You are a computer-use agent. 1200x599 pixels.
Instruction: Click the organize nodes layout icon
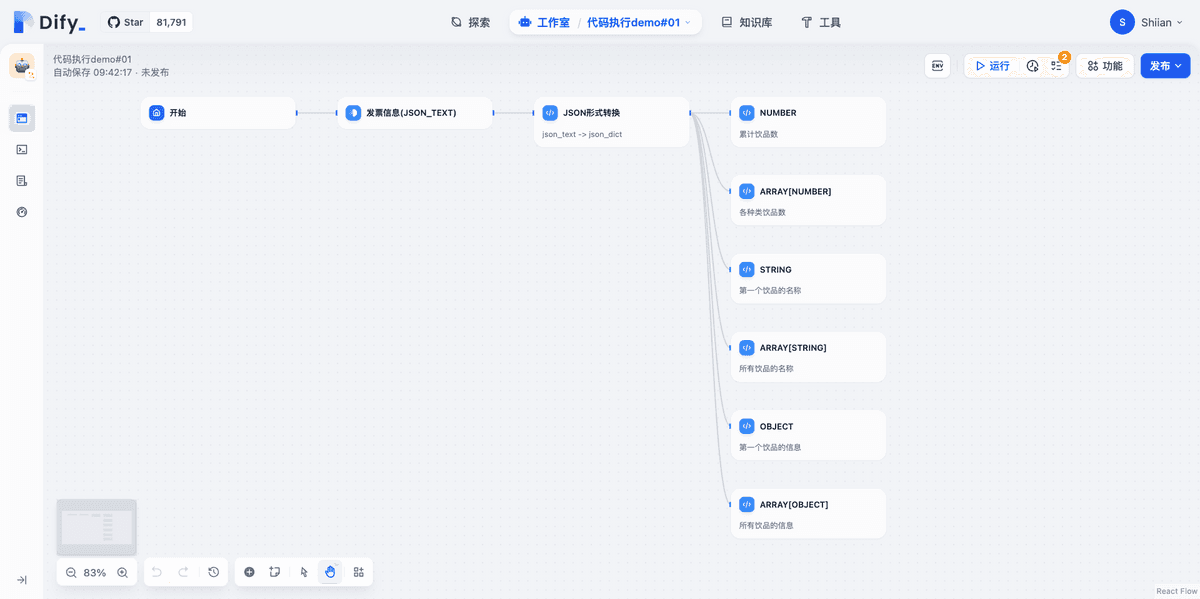358,572
